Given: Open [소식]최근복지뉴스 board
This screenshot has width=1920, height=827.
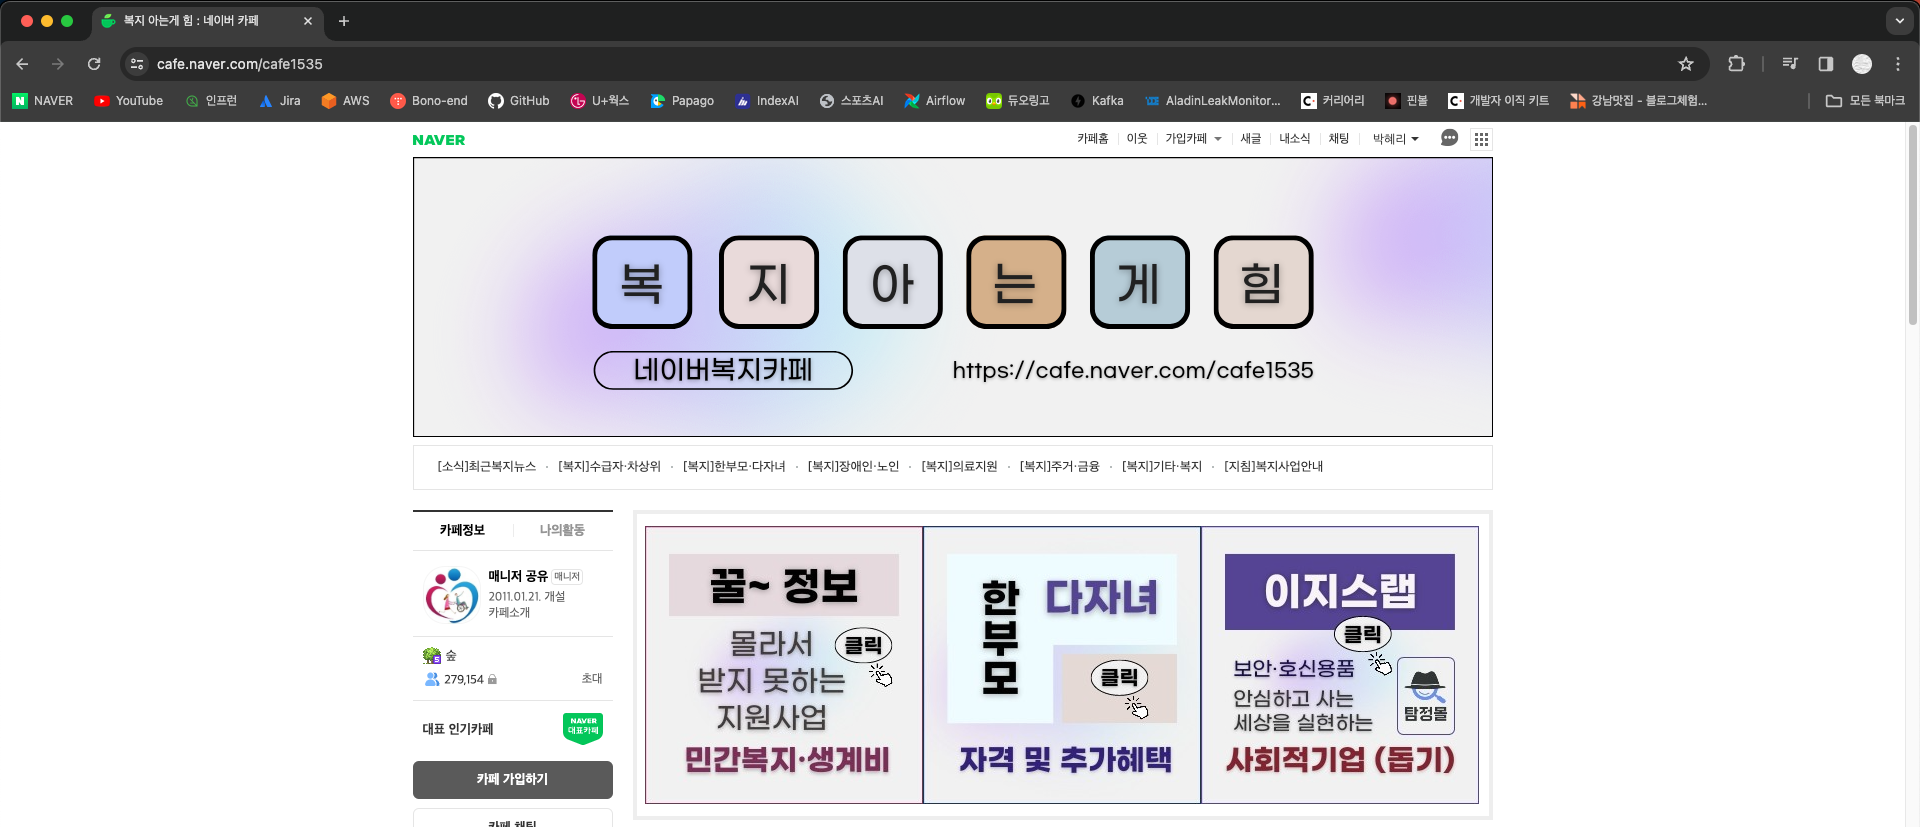Looking at the screenshot, I should click(487, 467).
